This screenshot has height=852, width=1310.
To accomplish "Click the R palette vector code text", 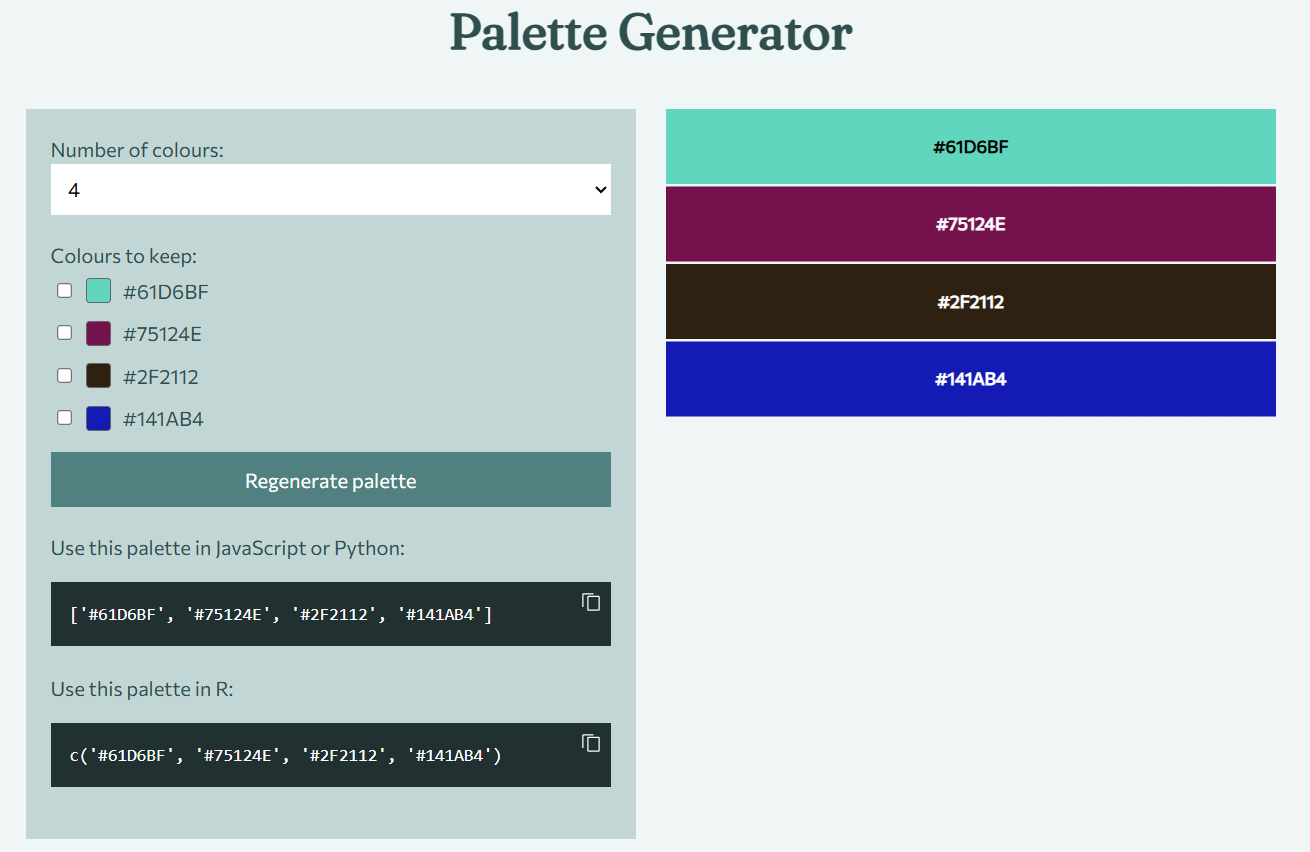I will pos(285,755).
